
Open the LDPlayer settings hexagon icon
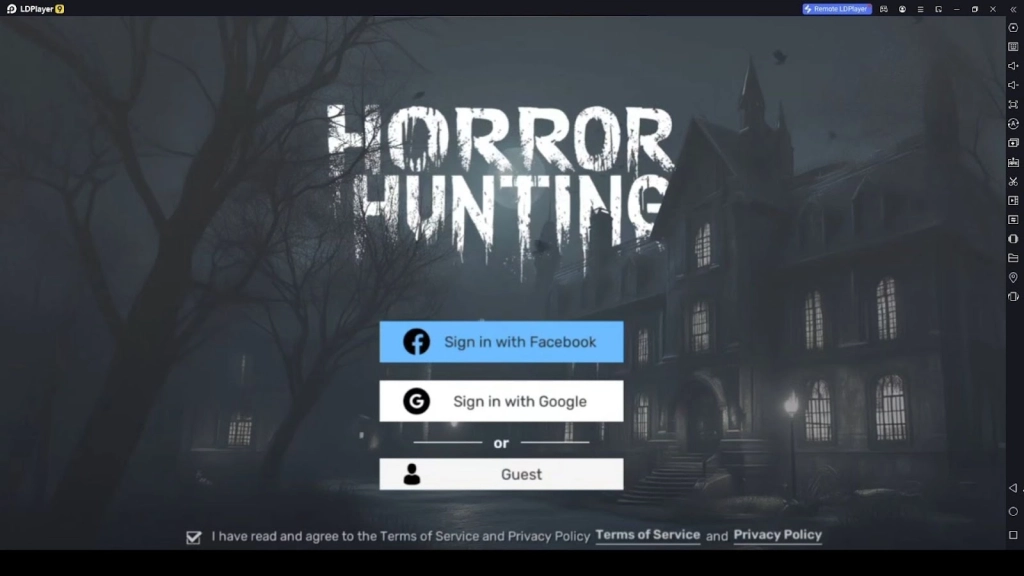click(1013, 28)
